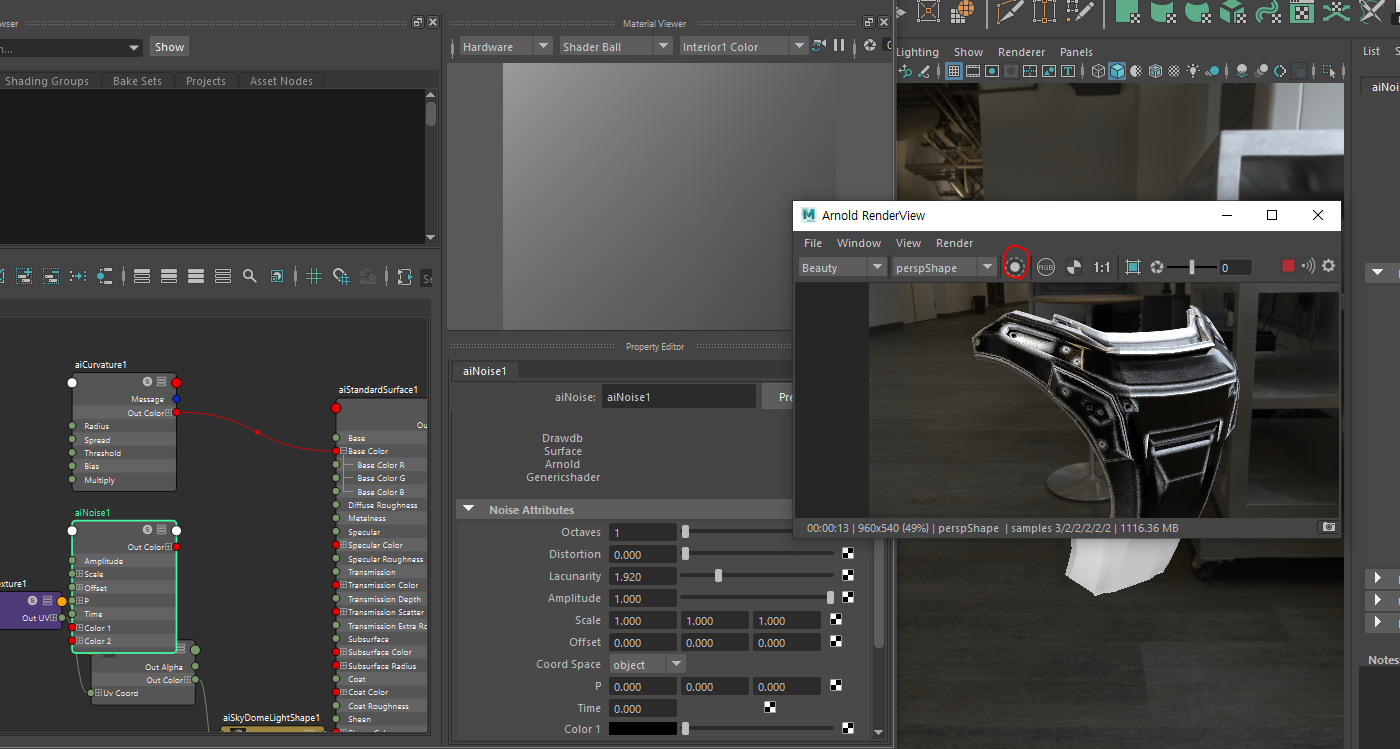Switch to Bake Sets tab
This screenshot has height=749, width=1400.
click(x=137, y=81)
